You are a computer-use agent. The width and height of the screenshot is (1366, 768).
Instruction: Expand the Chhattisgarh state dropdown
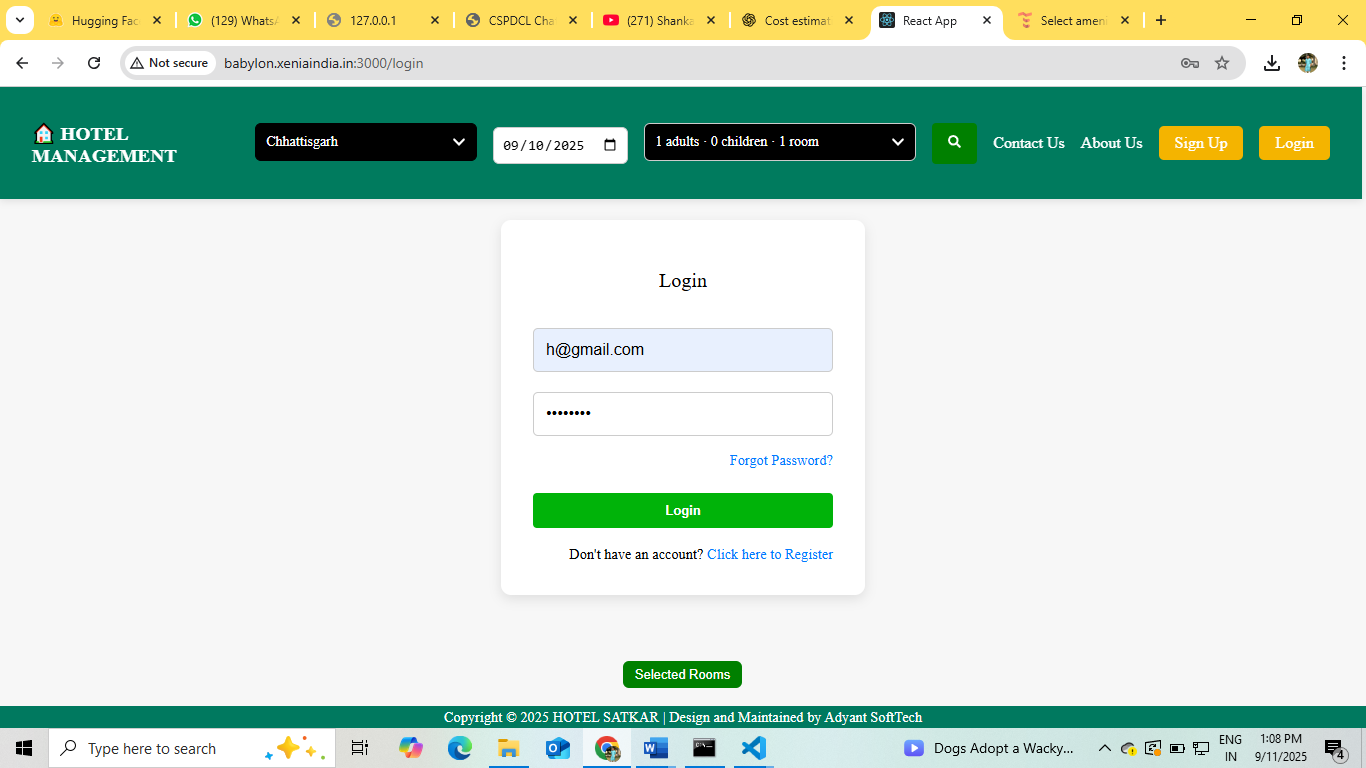point(366,142)
